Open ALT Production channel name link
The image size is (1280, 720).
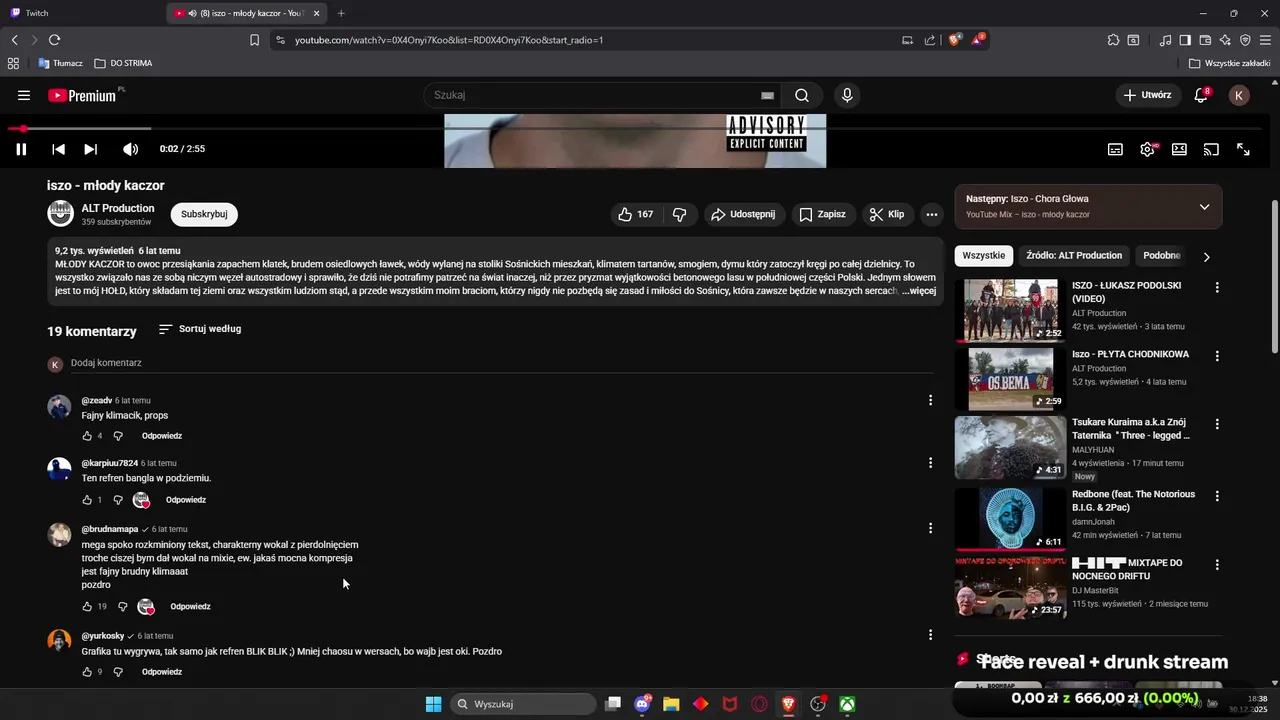click(118, 208)
